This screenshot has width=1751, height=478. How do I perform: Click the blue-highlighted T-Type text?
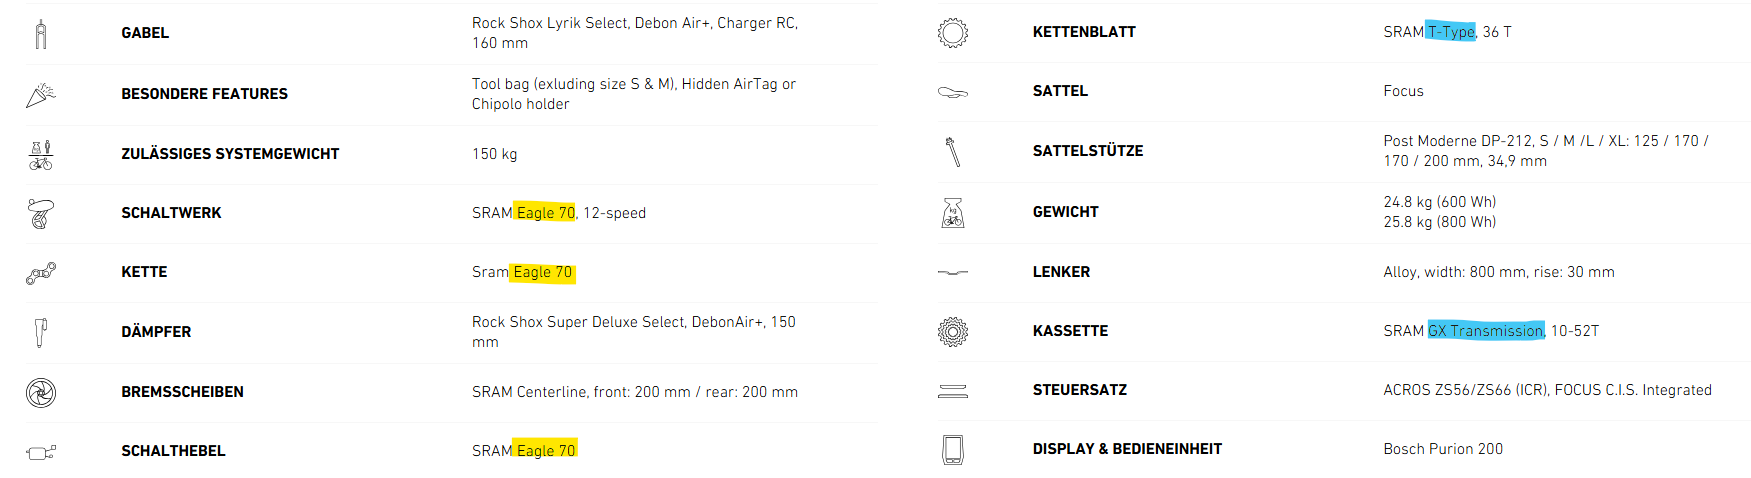tap(1451, 32)
